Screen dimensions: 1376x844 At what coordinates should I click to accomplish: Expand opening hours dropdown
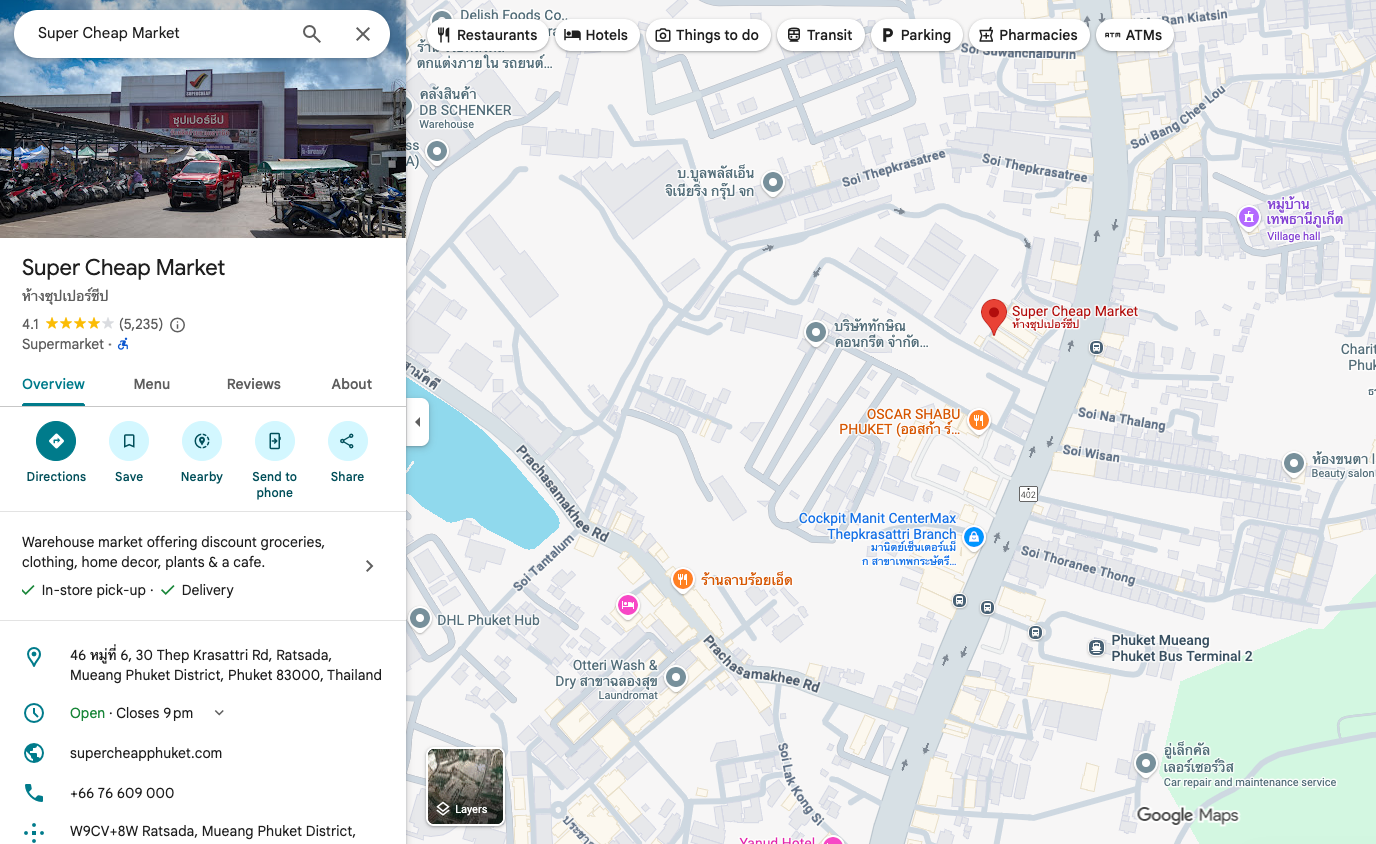click(220, 713)
